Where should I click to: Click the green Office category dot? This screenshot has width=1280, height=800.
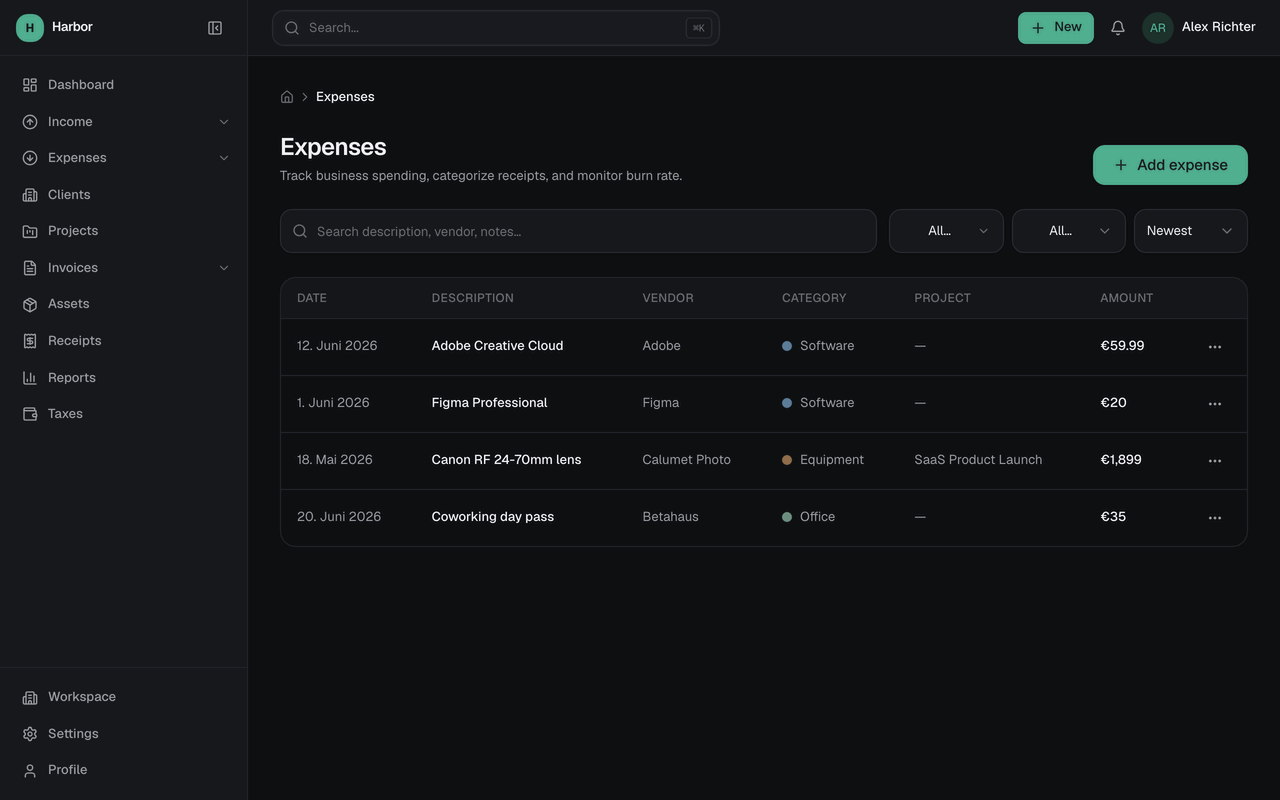point(787,517)
